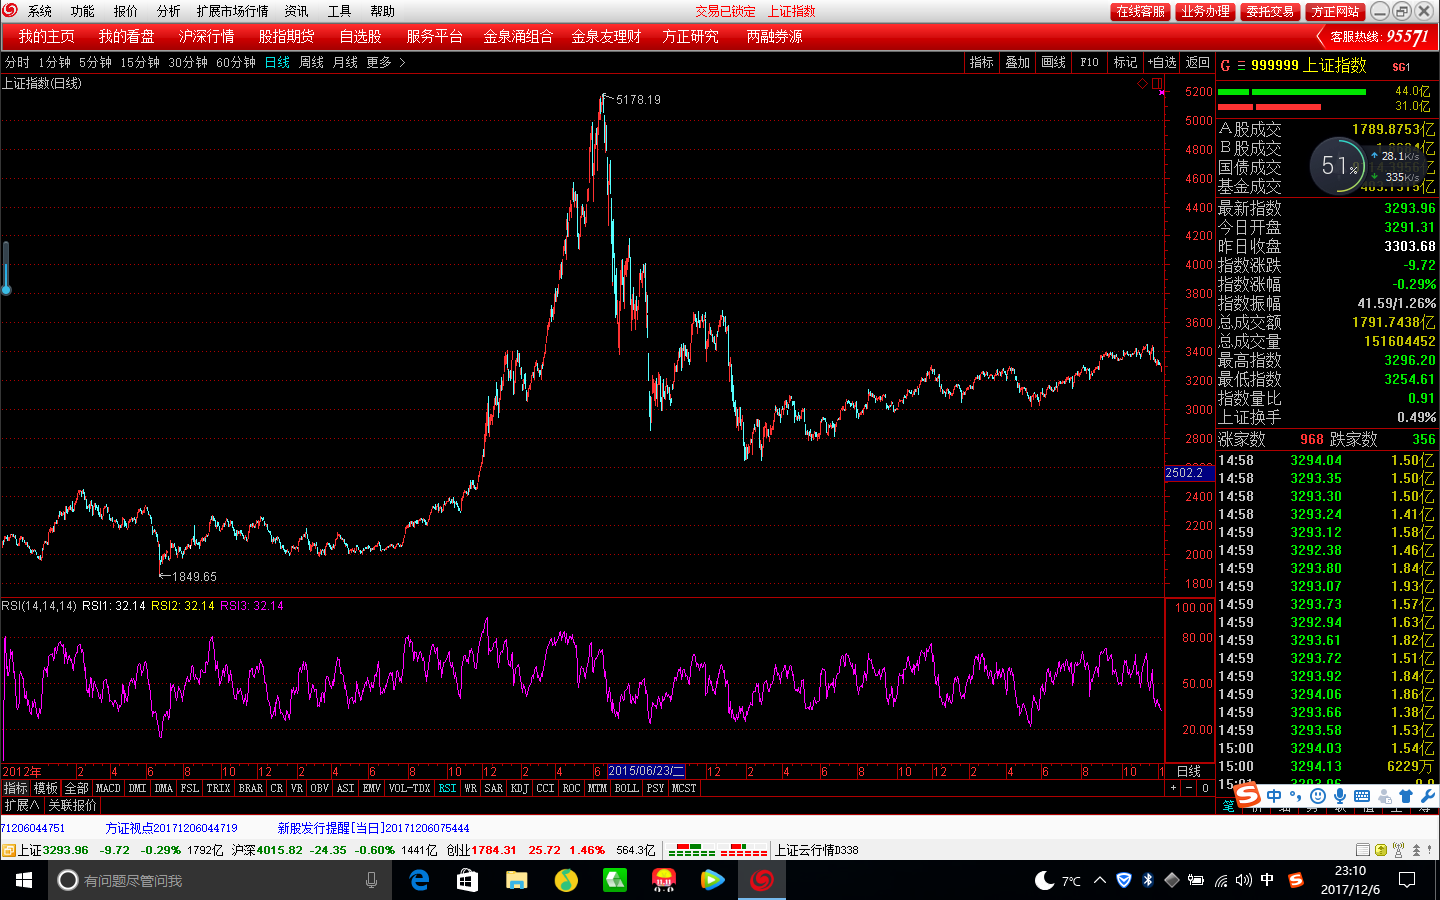1440x900 pixels.
Task: Select the KDJ indicator
Action: (519, 788)
